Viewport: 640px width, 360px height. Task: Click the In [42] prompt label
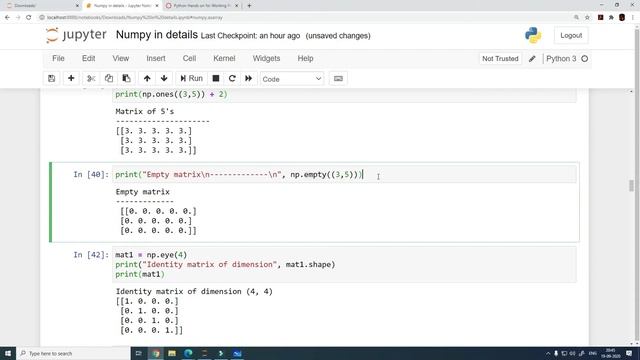coord(91,255)
